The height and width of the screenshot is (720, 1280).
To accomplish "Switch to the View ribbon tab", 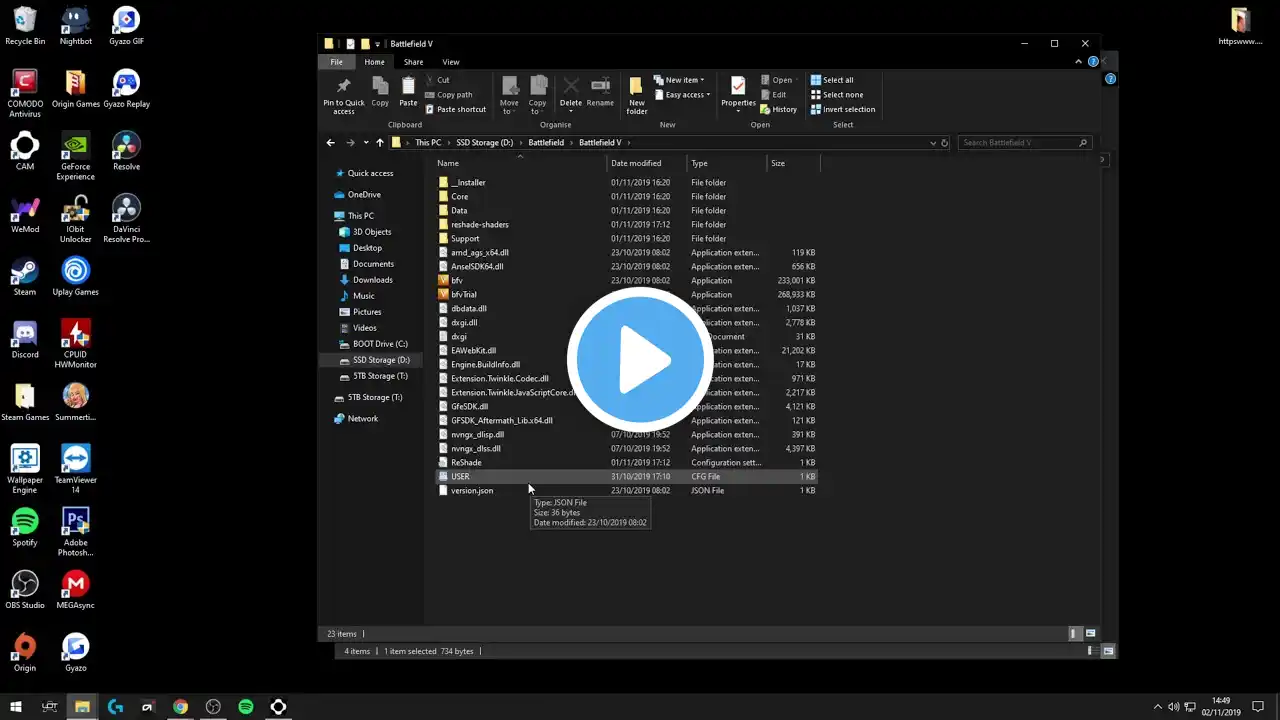I will (451, 62).
